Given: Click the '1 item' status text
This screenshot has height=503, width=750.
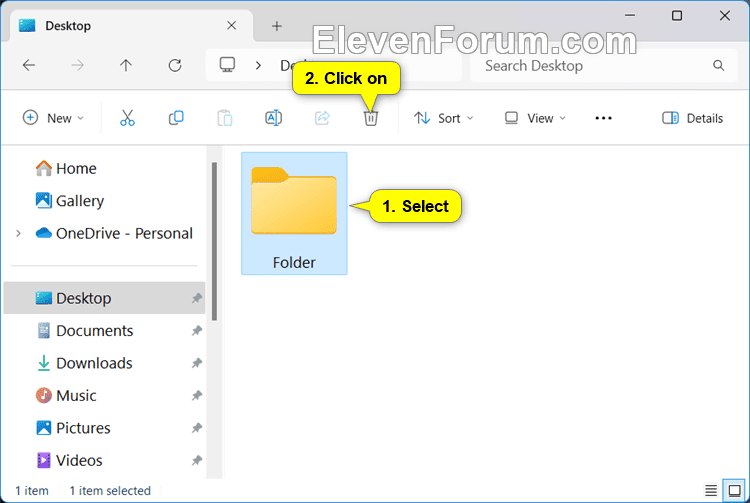Looking at the screenshot, I should (32, 491).
